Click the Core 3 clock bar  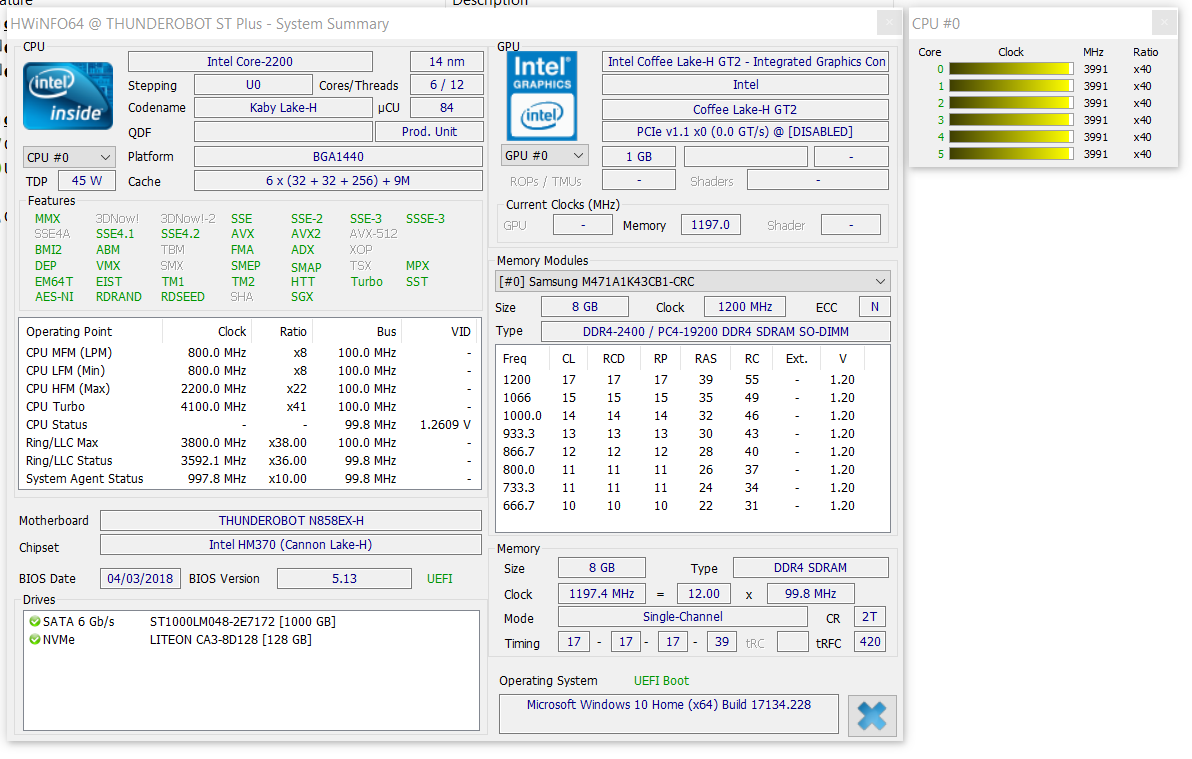(1010, 120)
